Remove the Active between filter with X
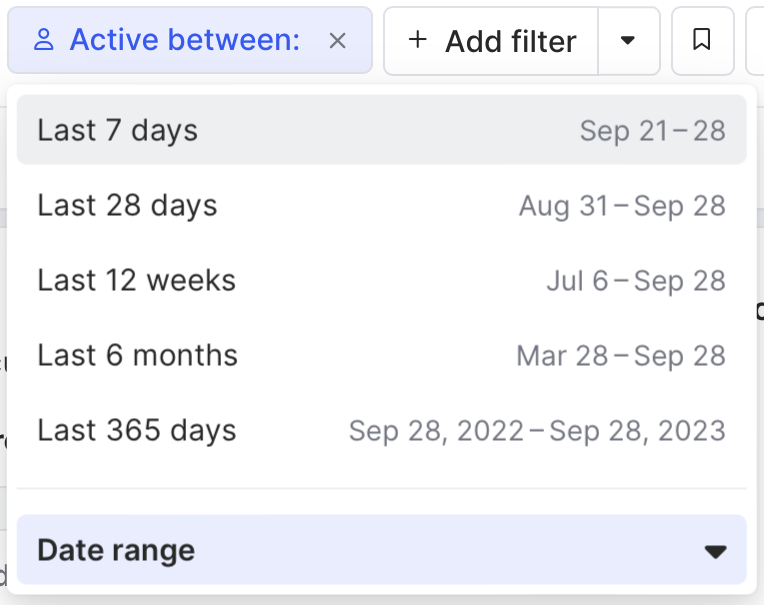This screenshot has width=764, height=605. coord(338,41)
